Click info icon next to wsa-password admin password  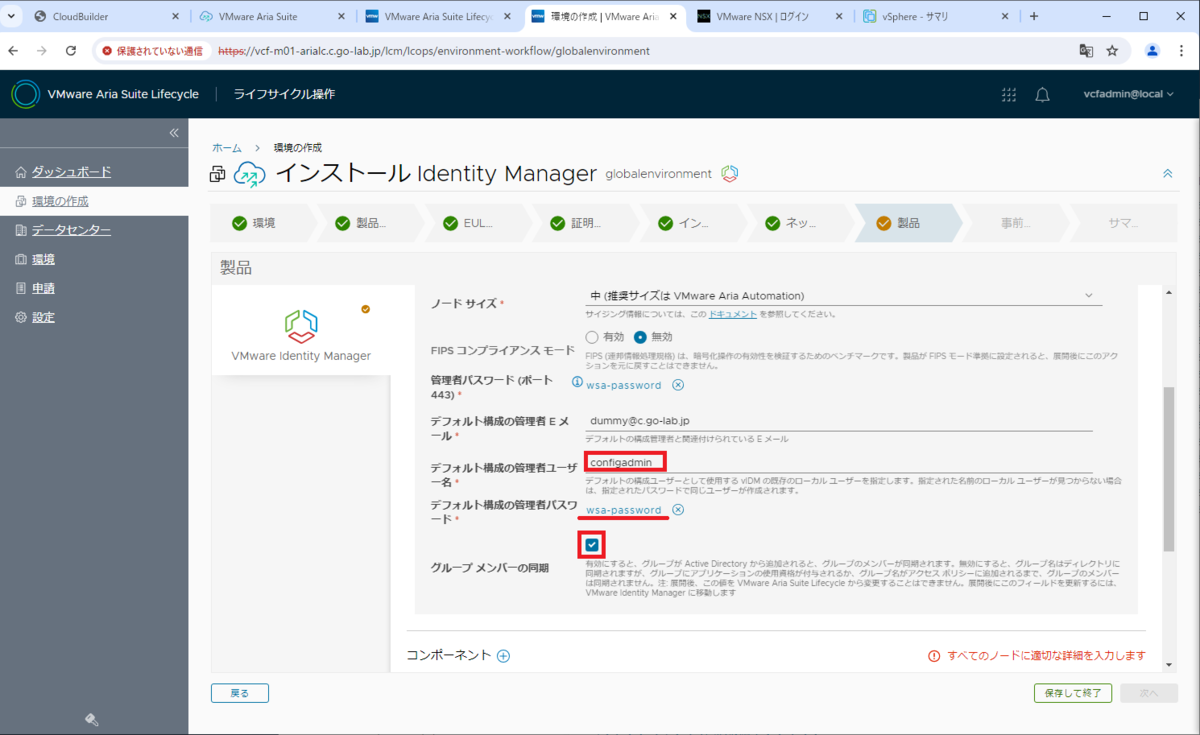point(577,382)
